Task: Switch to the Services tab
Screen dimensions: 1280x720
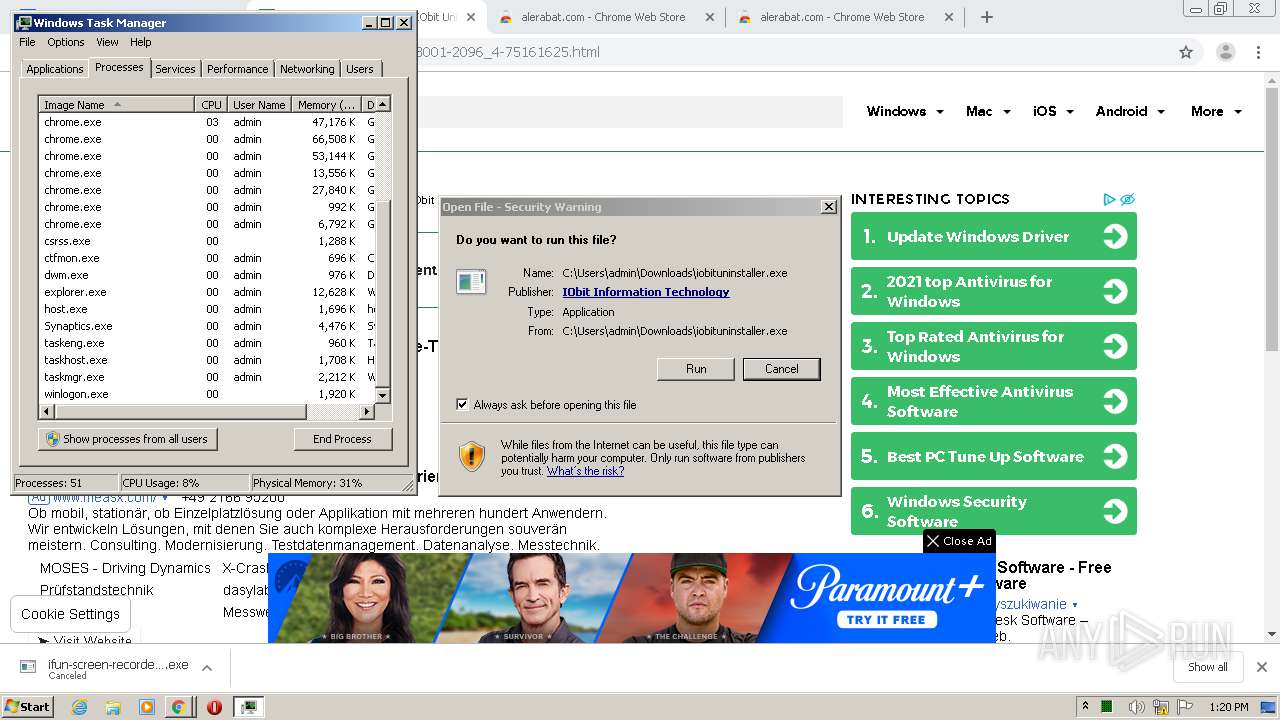Action: tap(175, 69)
